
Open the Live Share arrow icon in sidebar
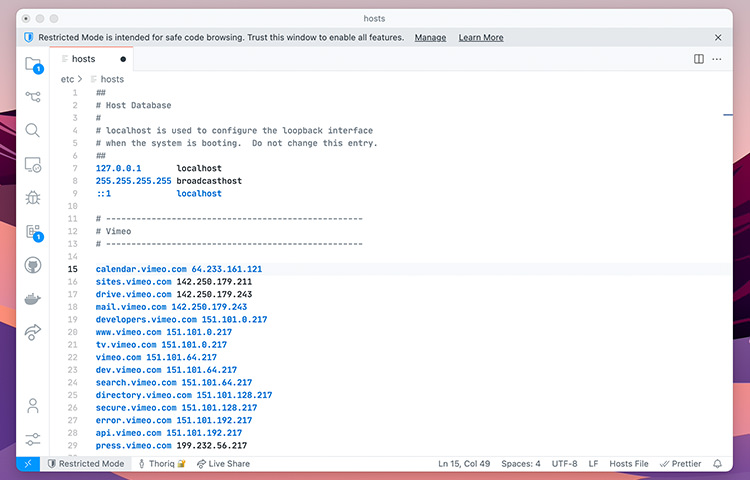33,332
